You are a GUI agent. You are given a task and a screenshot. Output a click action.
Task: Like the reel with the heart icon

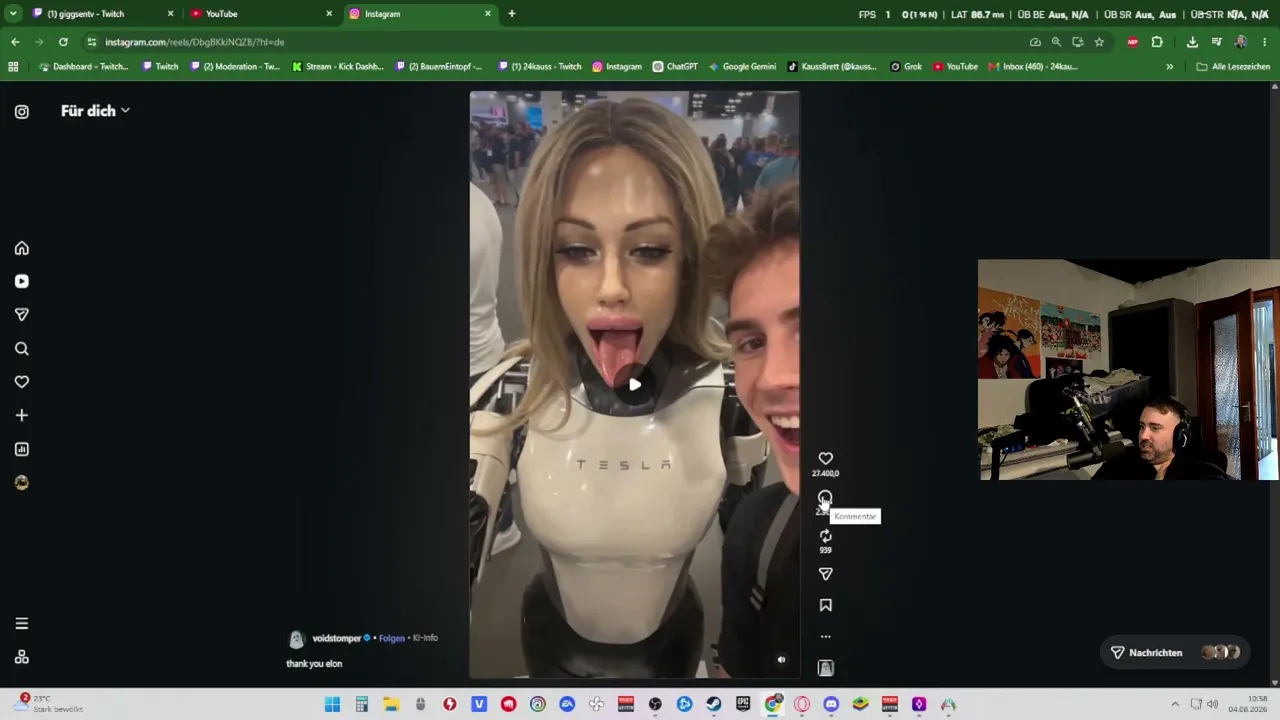[825, 459]
